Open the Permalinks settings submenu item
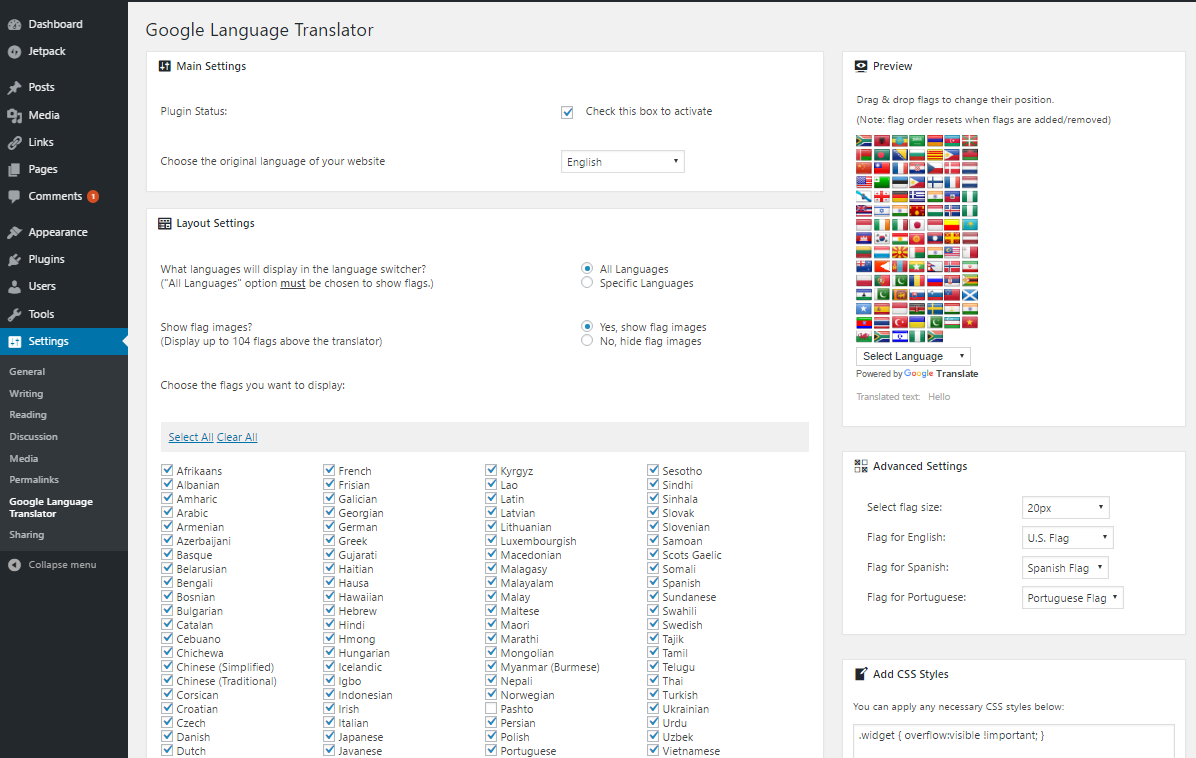The image size is (1196, 758). [32, 480]
